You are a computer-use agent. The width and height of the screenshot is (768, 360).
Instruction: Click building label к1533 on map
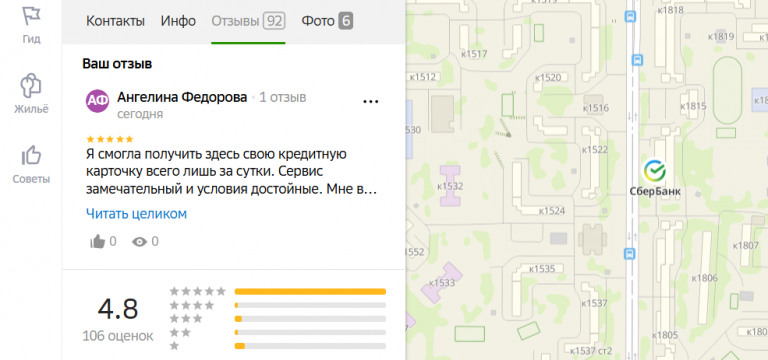tap(442, 283)
